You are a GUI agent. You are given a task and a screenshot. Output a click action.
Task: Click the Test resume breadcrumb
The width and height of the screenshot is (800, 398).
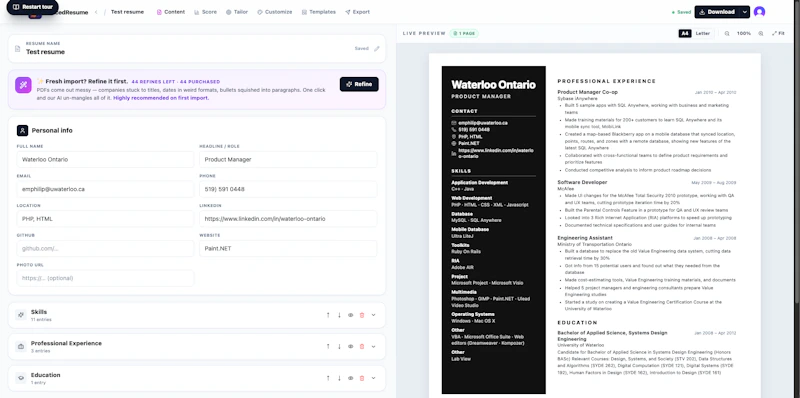click(x=127, y=12)
